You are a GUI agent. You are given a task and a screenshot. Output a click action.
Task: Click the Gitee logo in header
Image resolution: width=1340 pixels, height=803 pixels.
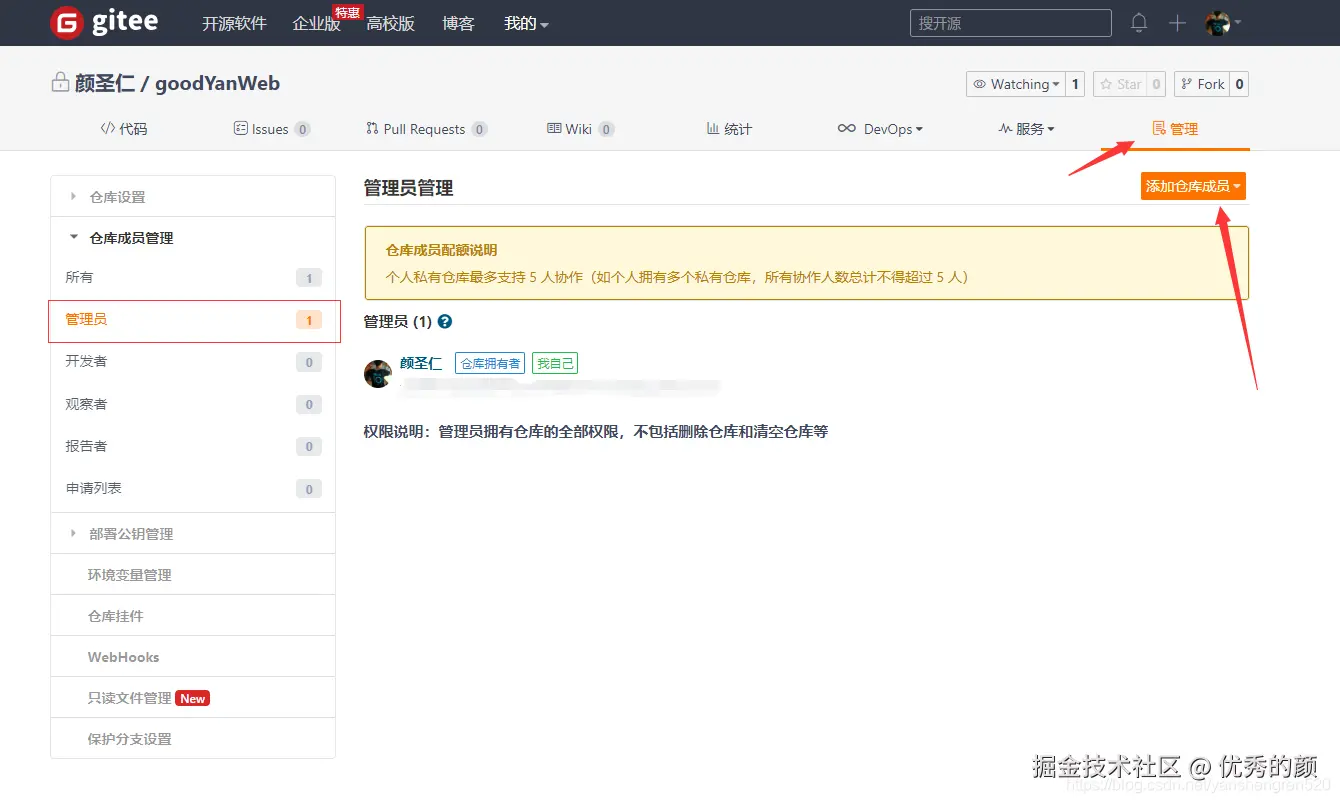104,23
